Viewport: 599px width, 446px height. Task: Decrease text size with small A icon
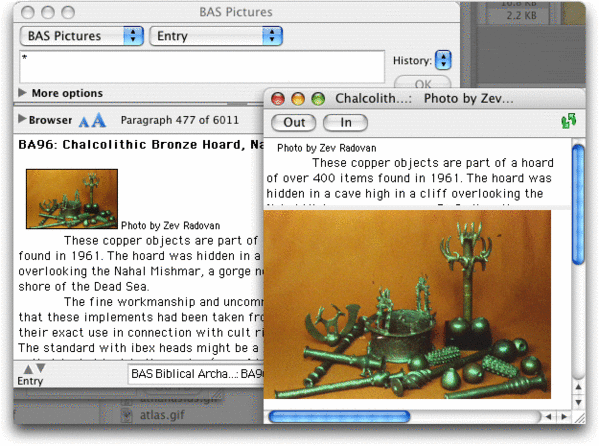click(x=84, y=122)
